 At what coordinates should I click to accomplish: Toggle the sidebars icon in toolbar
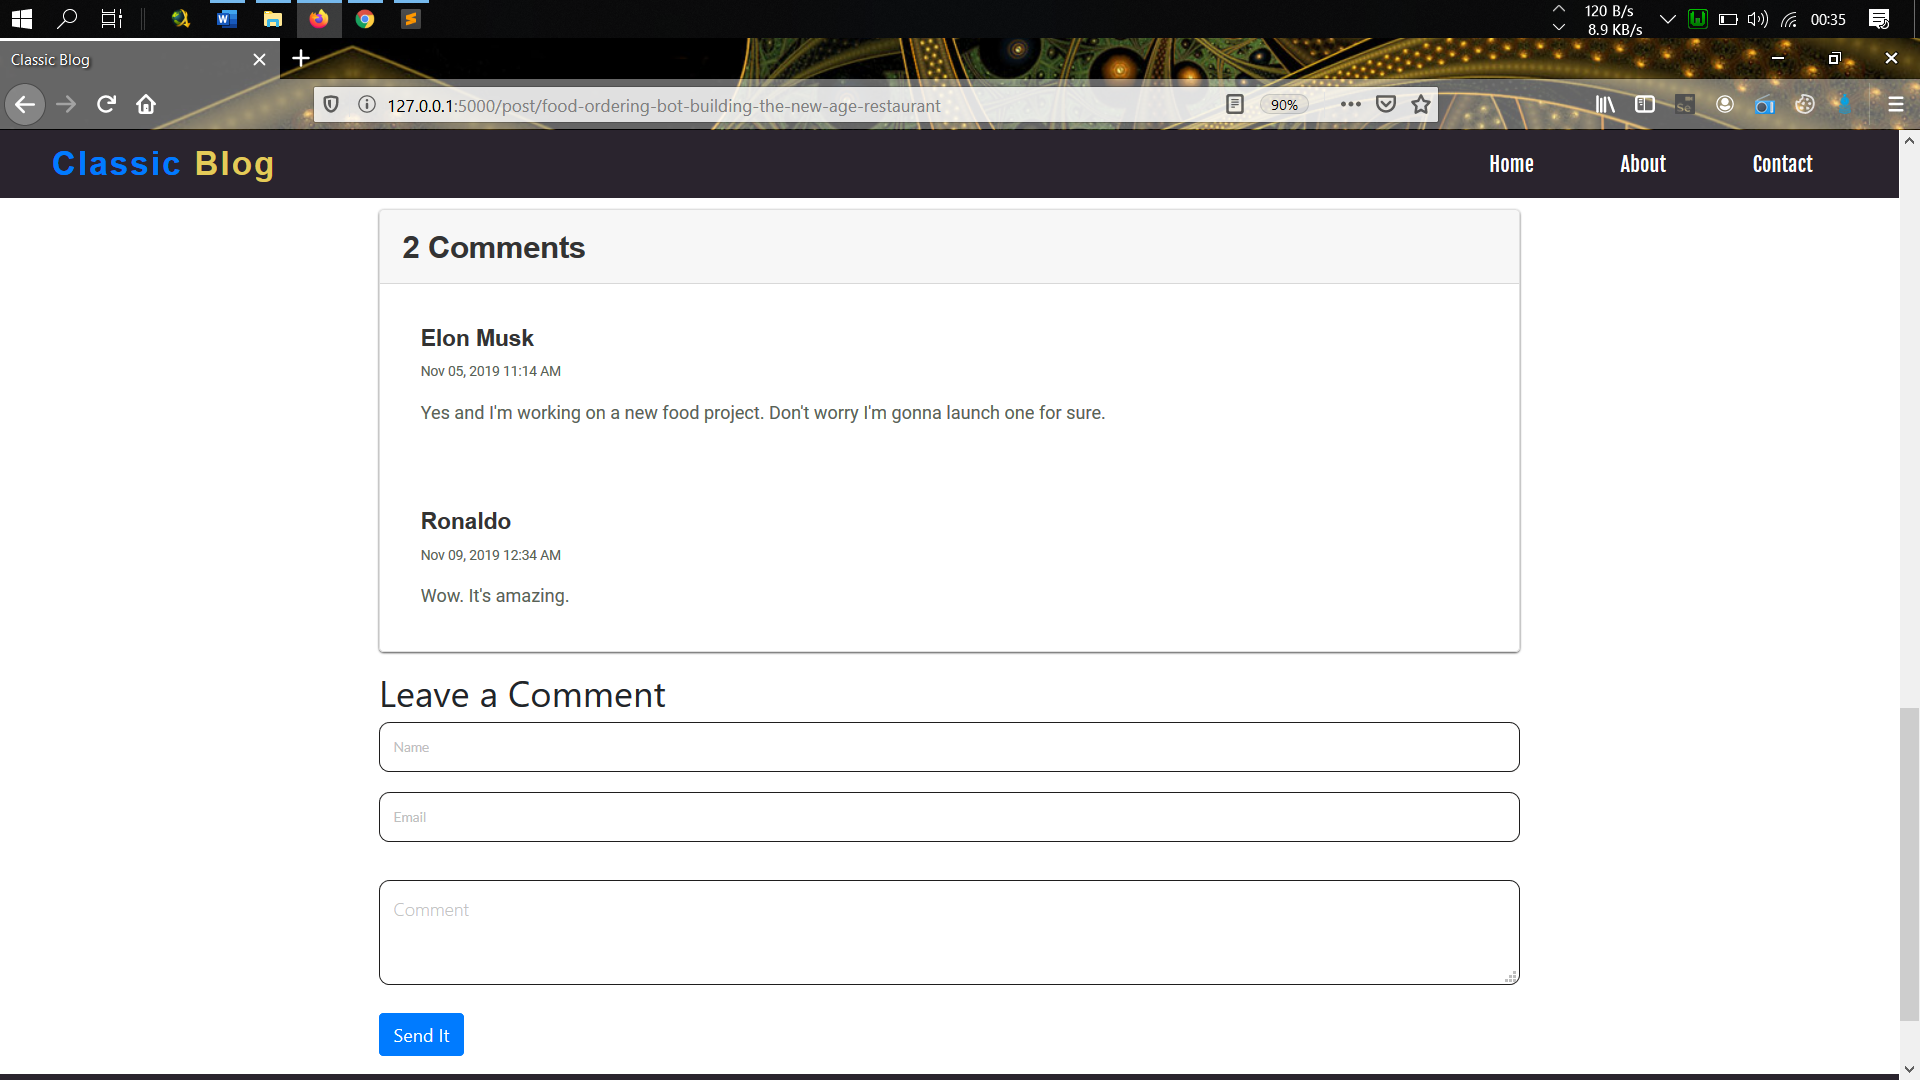[x=1645, y=104]
